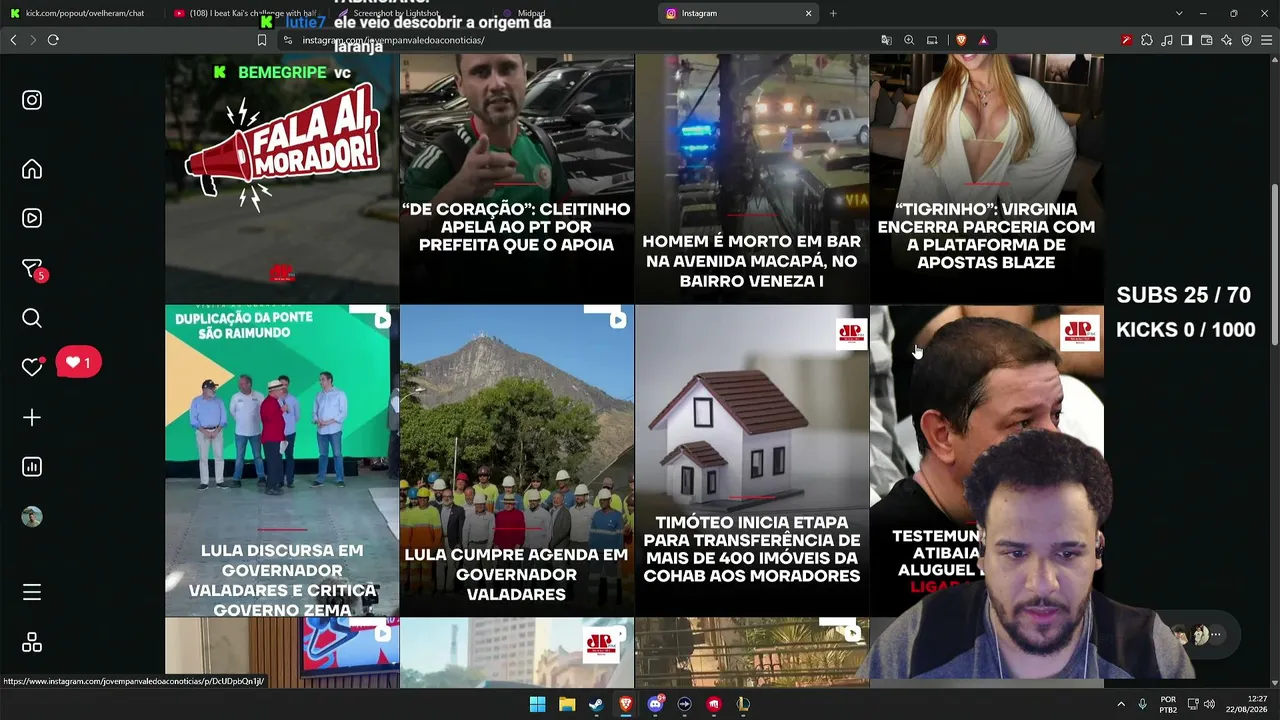This screenshot has width=1280, height=720.
Task: Open the Brave wallet icon in the toolbar
Action: 1206,40
